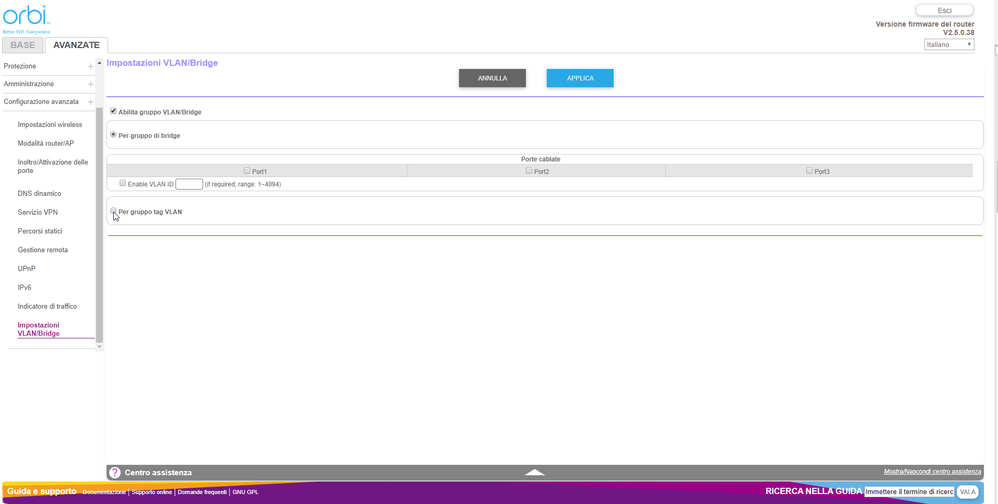Image resolution: width=998 pixels, height=504 pixels.
Task: Toggle Abilita gruppo VLAN/Bridge checkbox
Action: pos(114,111)
